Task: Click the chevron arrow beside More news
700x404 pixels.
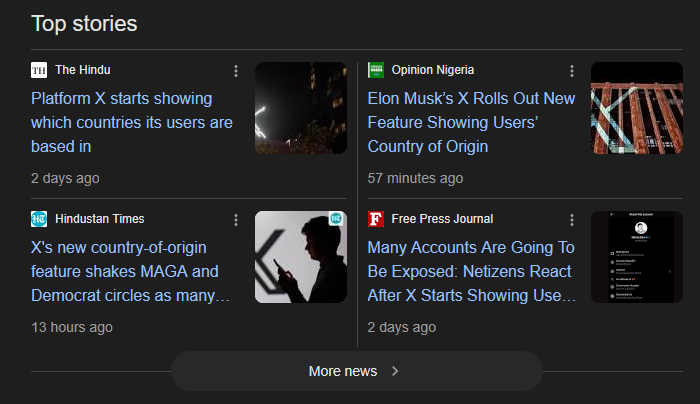Action: coord(395,371)
